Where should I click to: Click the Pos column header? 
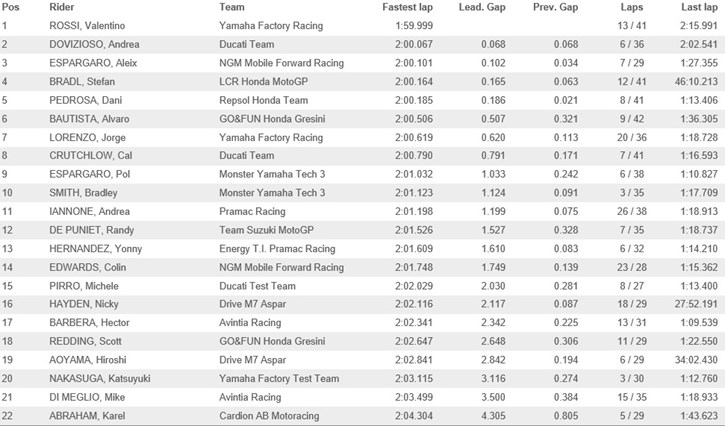[x=11, y=7]
